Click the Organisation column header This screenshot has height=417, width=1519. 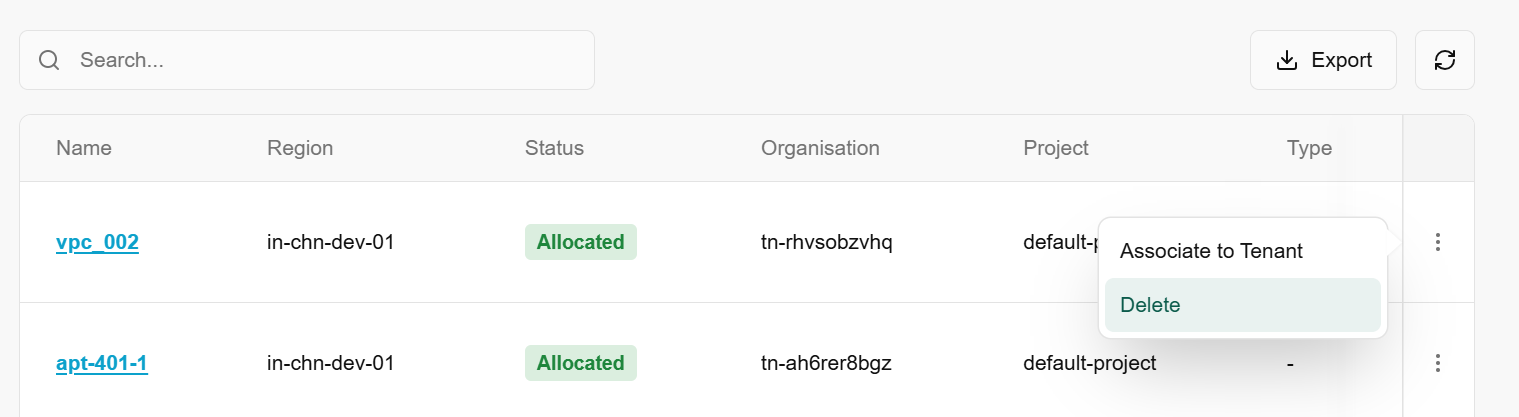click(x=820, y=148)
